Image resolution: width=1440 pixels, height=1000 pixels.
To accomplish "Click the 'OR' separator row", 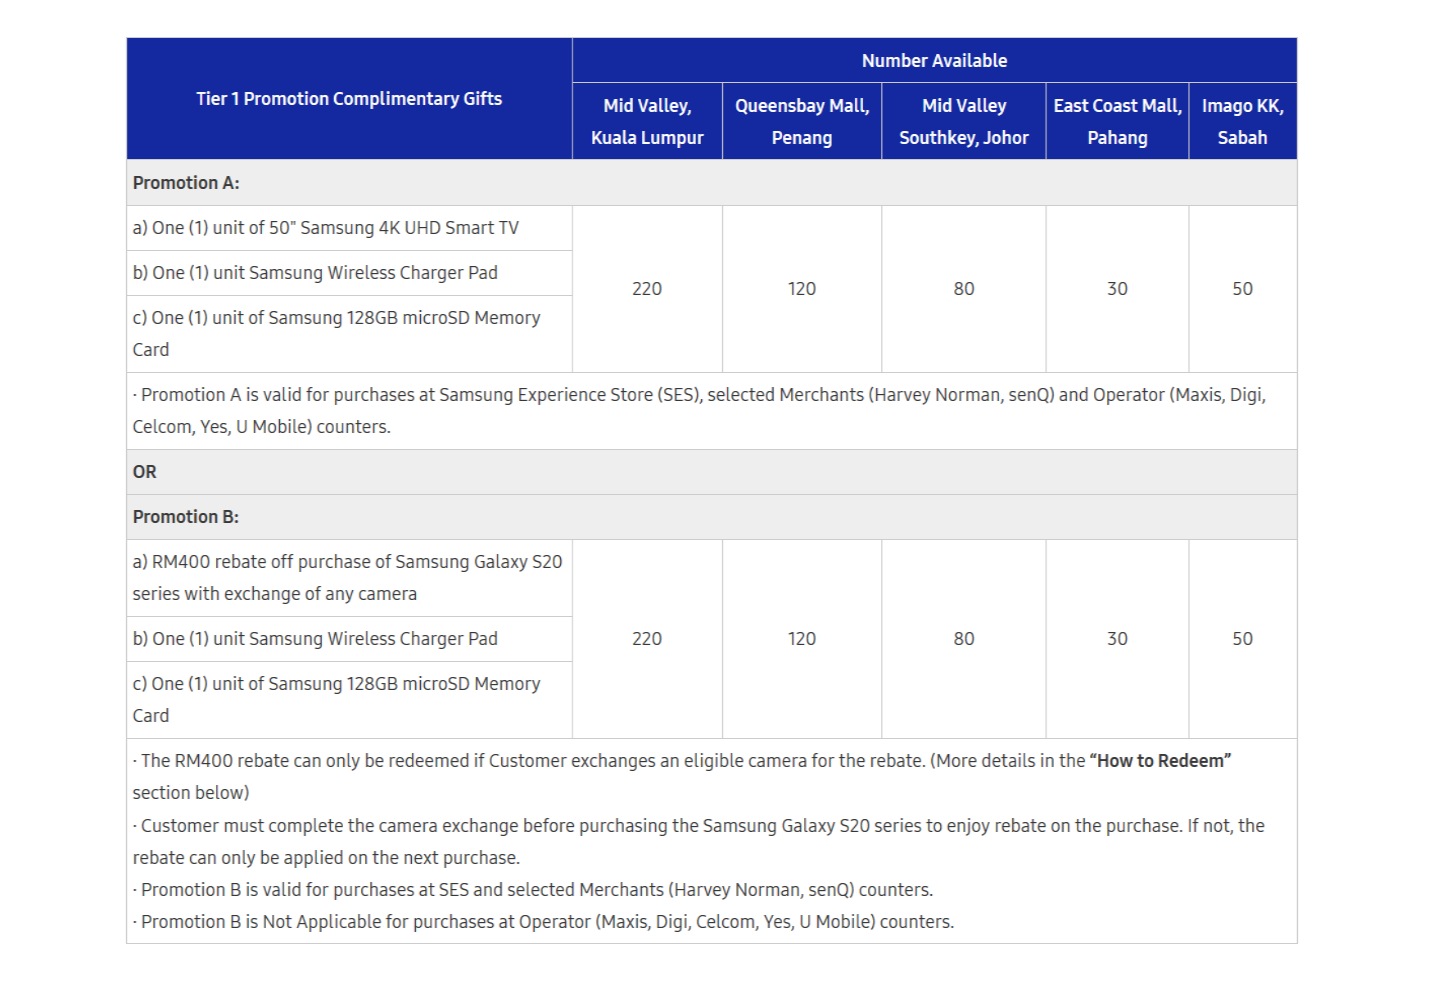I will (712, 472).
